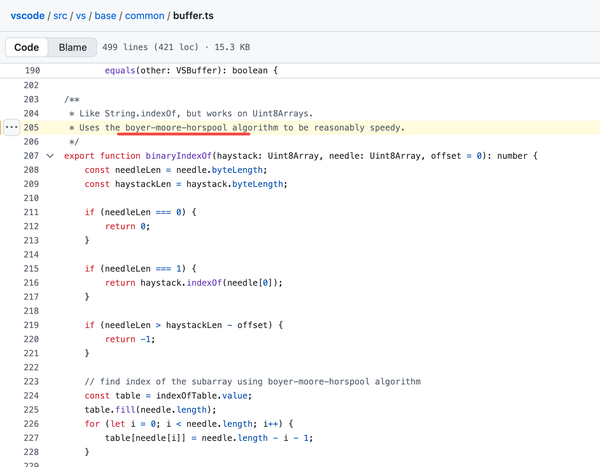Viewport: 600px width, 467px height.
Task: Click 'Like String.indexOf' comment on line 204
Action: coord(128,113)
